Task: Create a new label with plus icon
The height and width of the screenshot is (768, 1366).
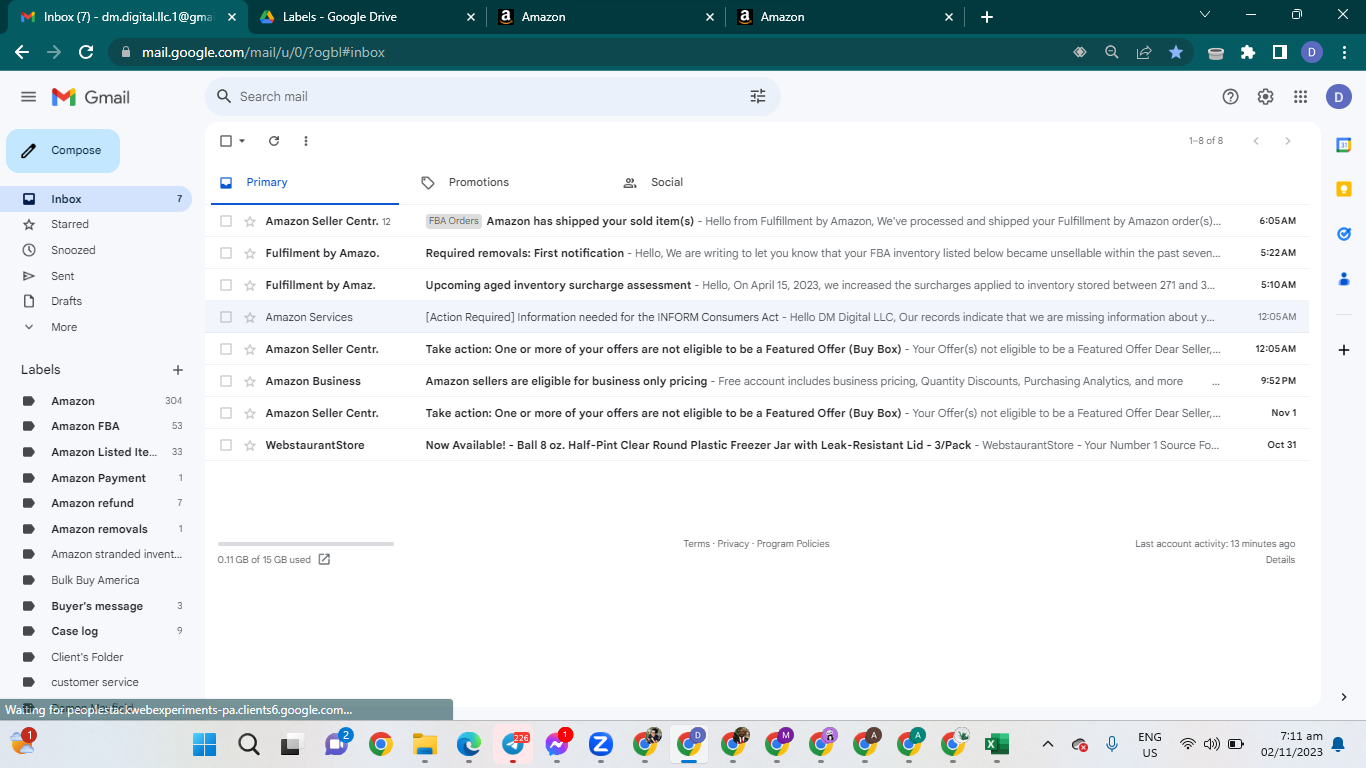Action: point(178,370)
